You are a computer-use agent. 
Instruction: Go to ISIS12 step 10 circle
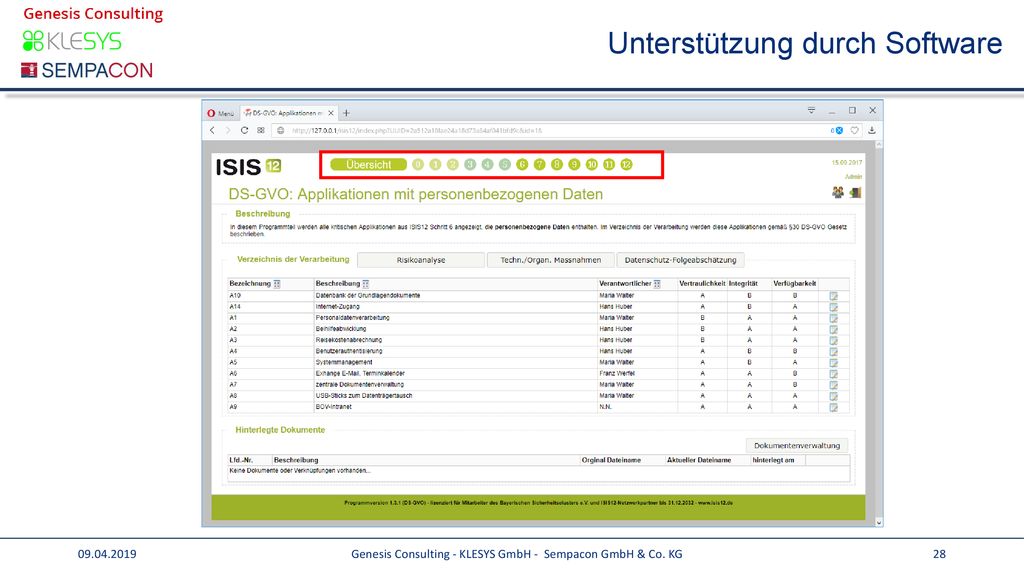click(x=592, y=165)
